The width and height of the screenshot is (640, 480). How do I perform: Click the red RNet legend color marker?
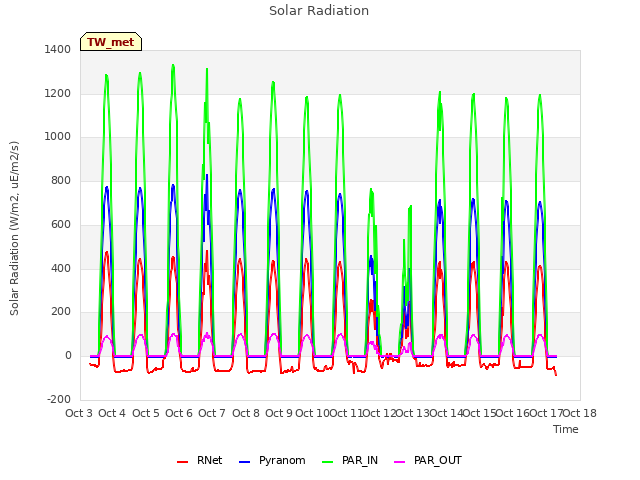click(182, 462)
